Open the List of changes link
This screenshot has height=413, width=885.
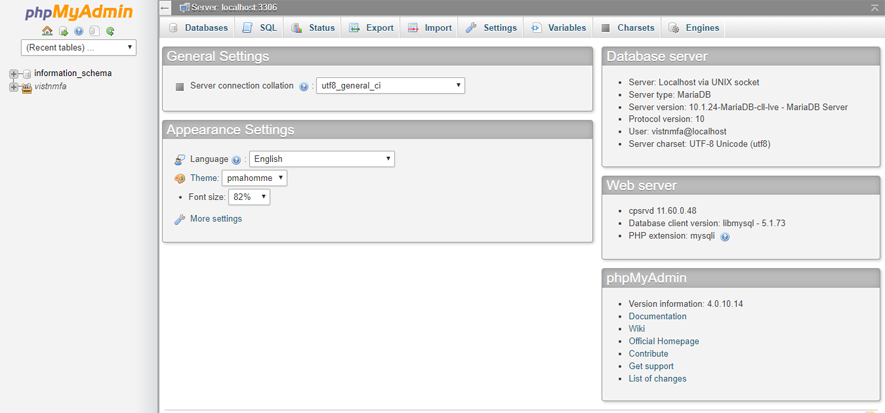(658, 379)
